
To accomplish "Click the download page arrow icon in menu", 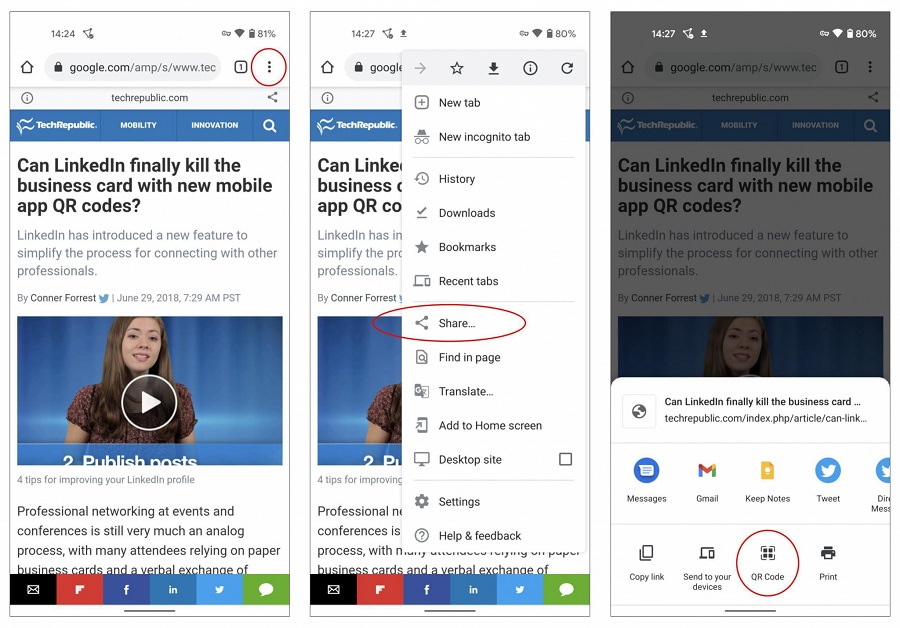I will coord(494,68).
